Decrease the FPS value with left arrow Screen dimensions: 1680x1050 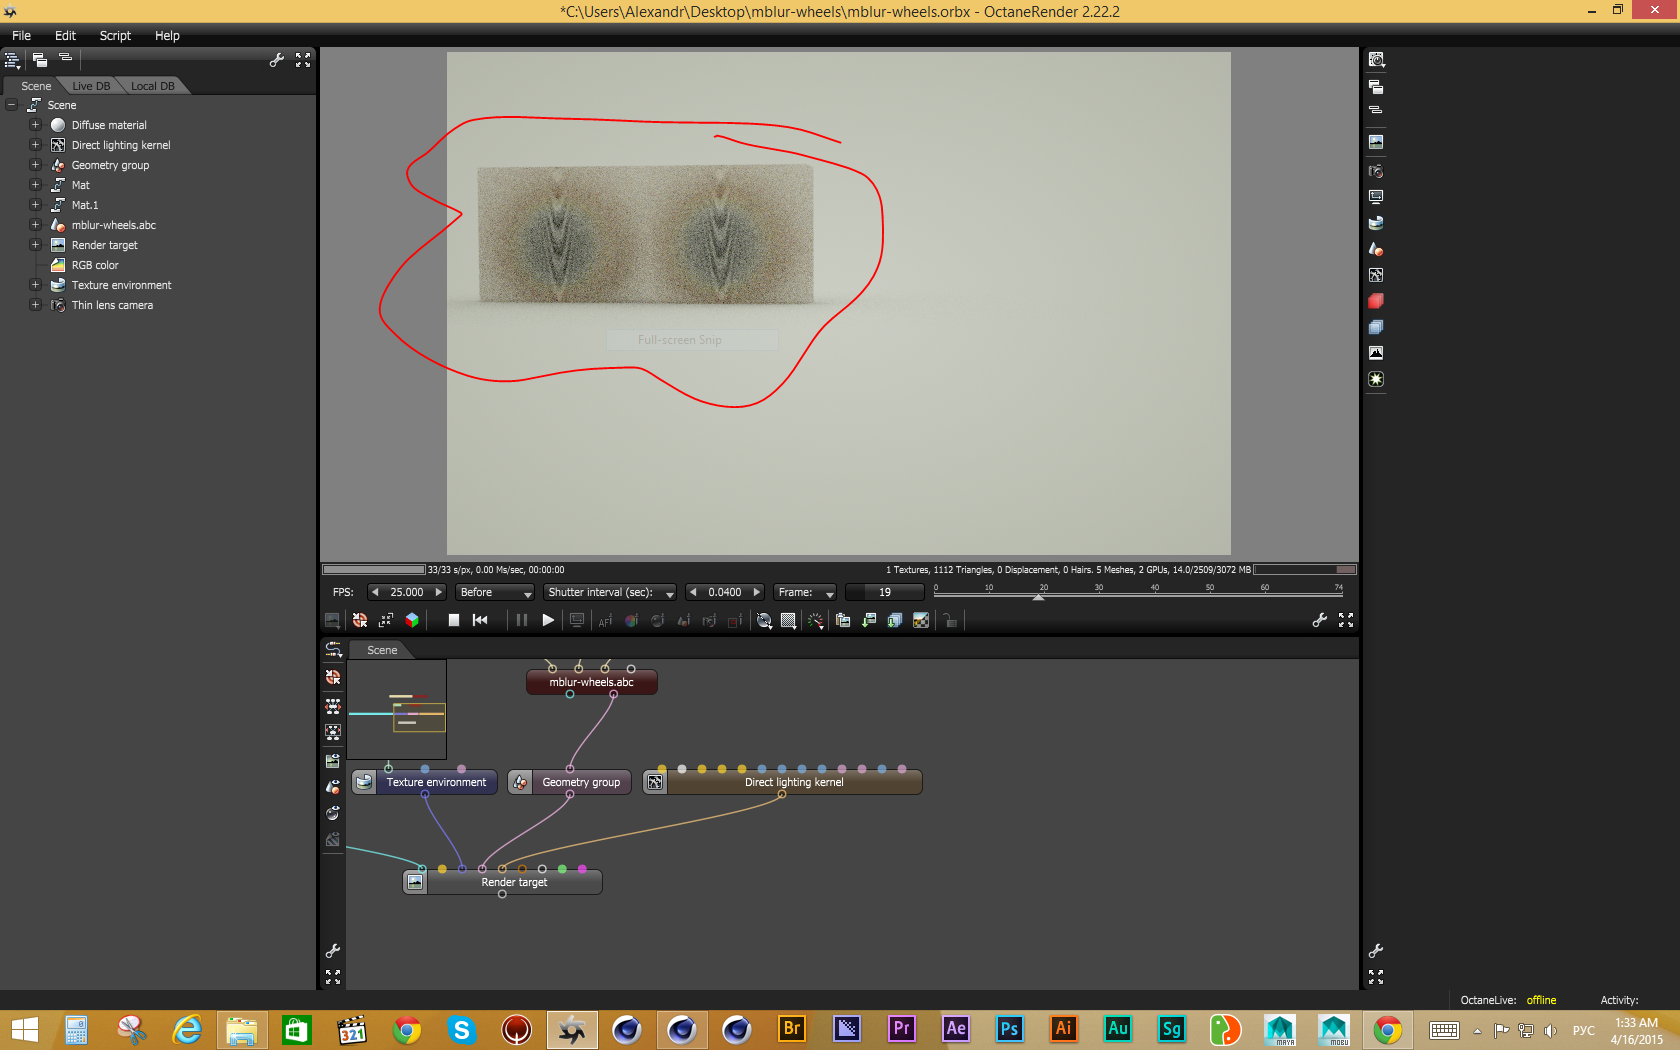coord(375,592)
